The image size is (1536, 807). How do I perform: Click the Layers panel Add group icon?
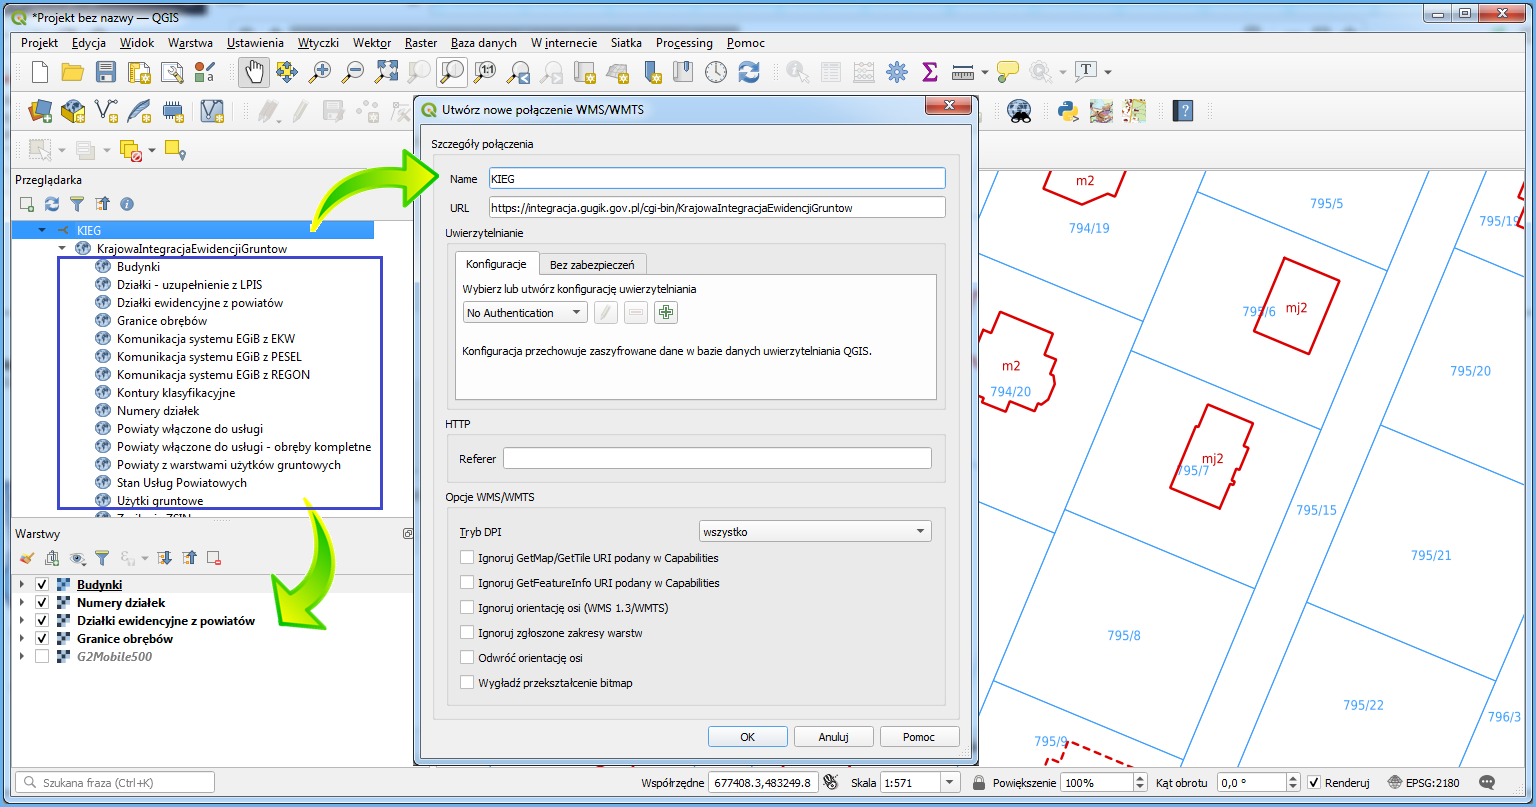[x=52, y=558]
